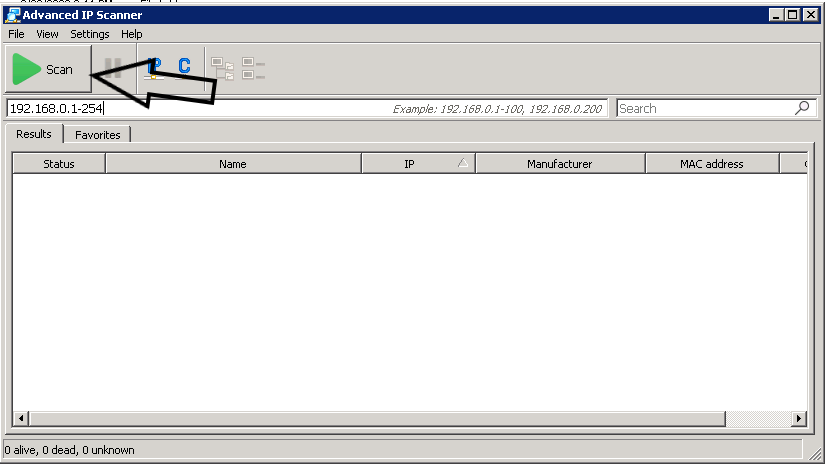Open the View menu

[x=47, y=34]
